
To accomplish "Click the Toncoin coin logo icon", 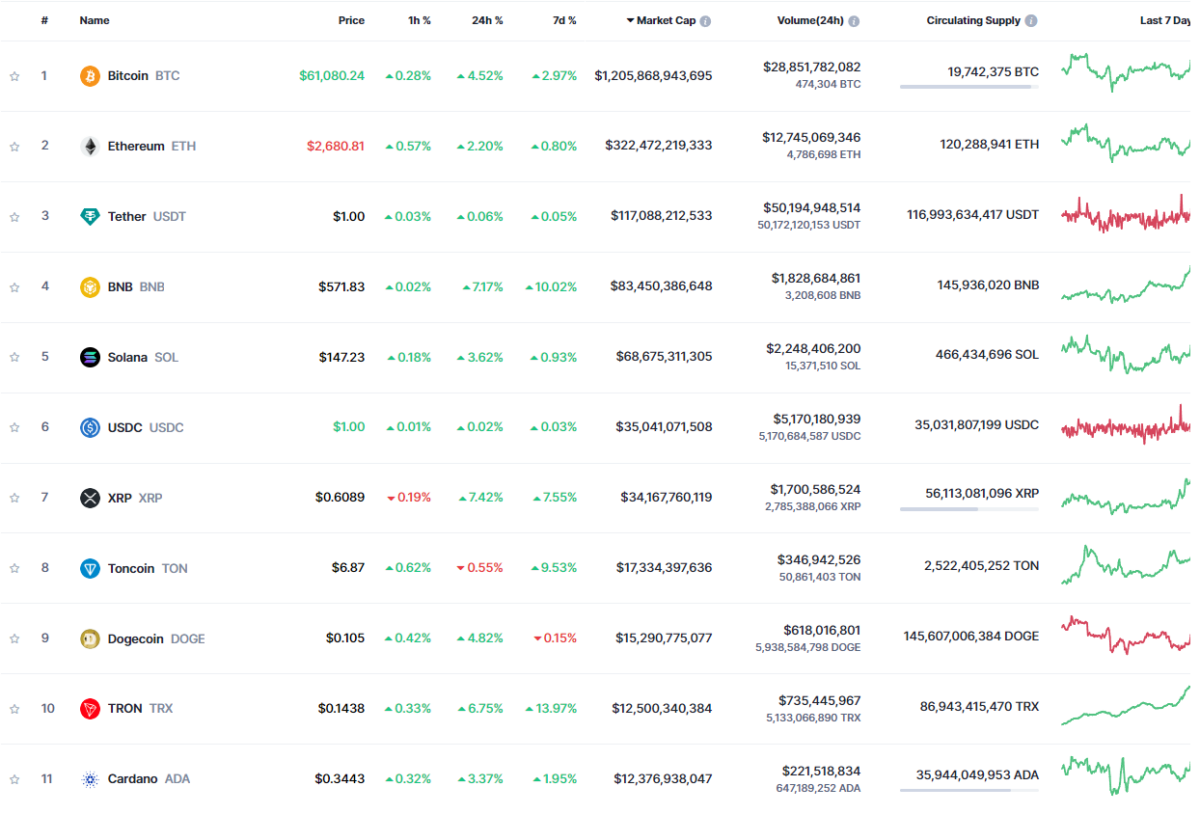I will (x=90, y=568).
